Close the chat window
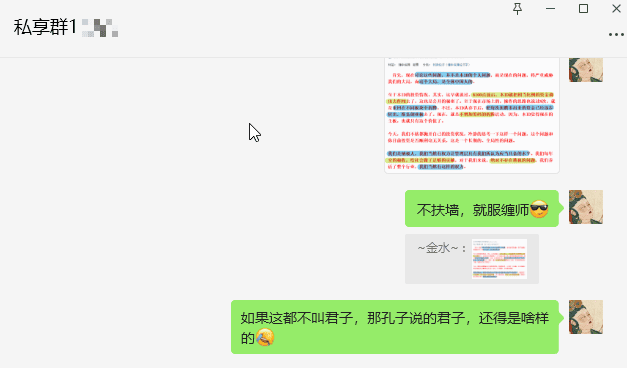Image resolution: width=627 pixels, height=368 pixels. tap(616, 9)
